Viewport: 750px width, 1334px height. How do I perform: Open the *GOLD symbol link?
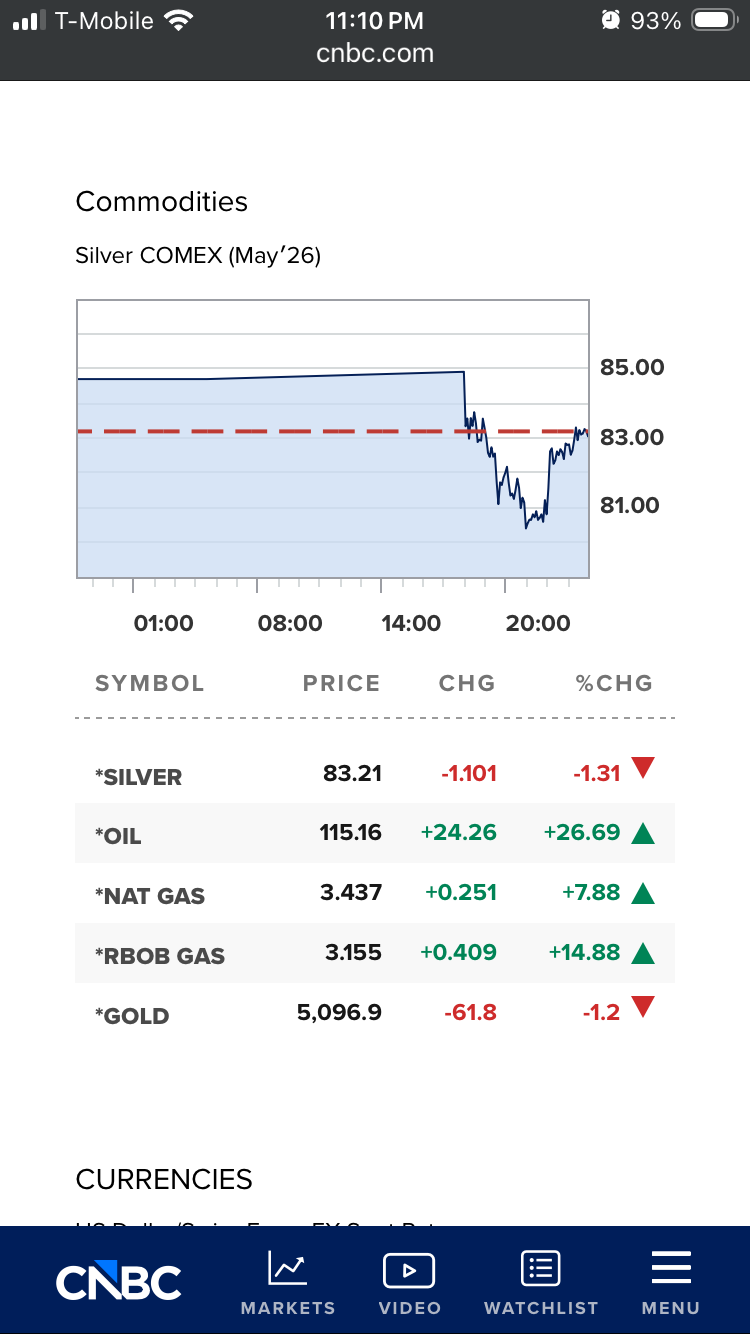pyautogui.click(x=132, y=1016)
